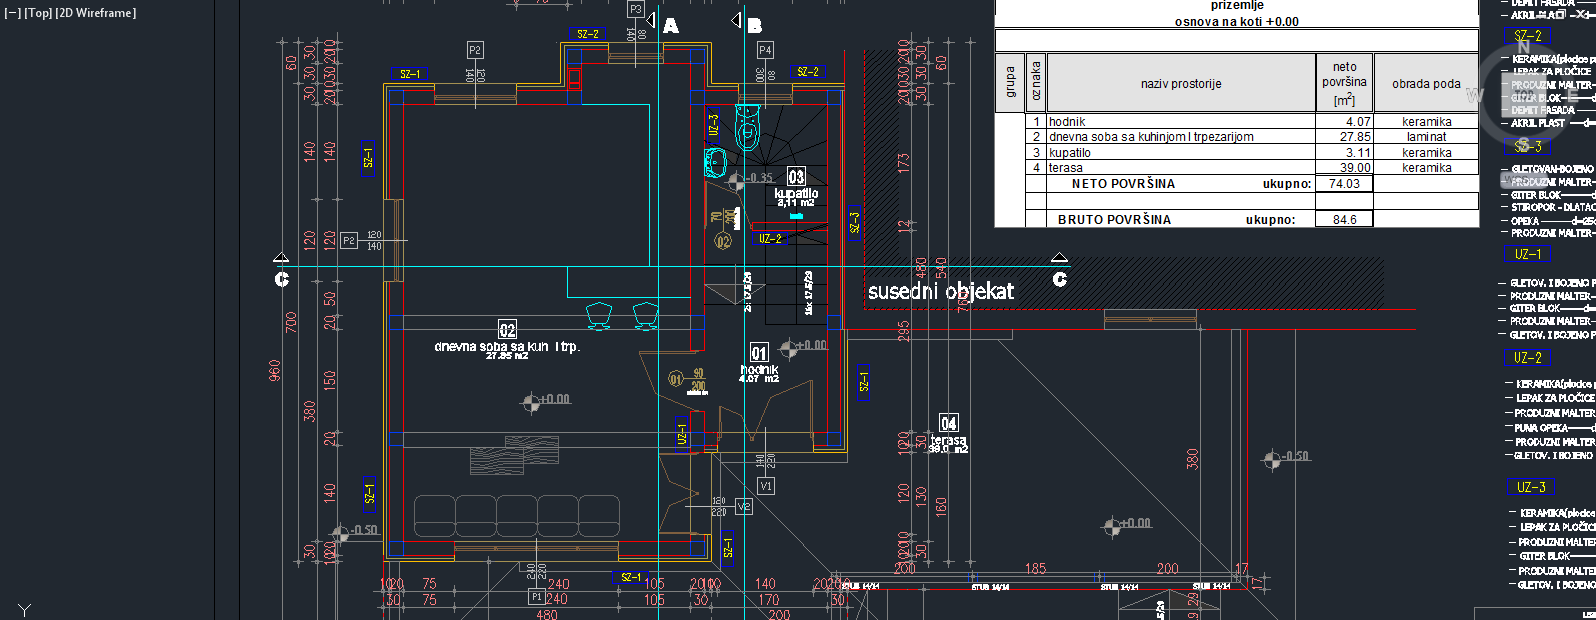
Task: Click the door tag V1
Action: click(766, 486)
